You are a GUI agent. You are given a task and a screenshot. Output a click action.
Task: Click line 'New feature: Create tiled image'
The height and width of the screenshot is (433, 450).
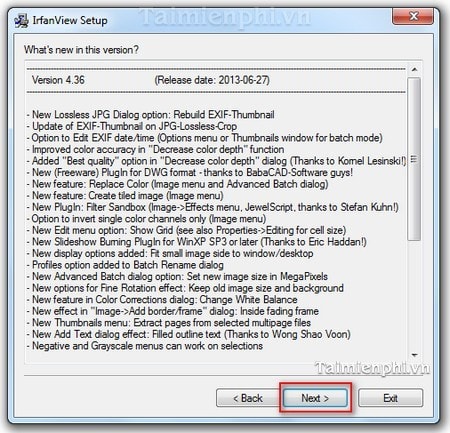point(125,196)
